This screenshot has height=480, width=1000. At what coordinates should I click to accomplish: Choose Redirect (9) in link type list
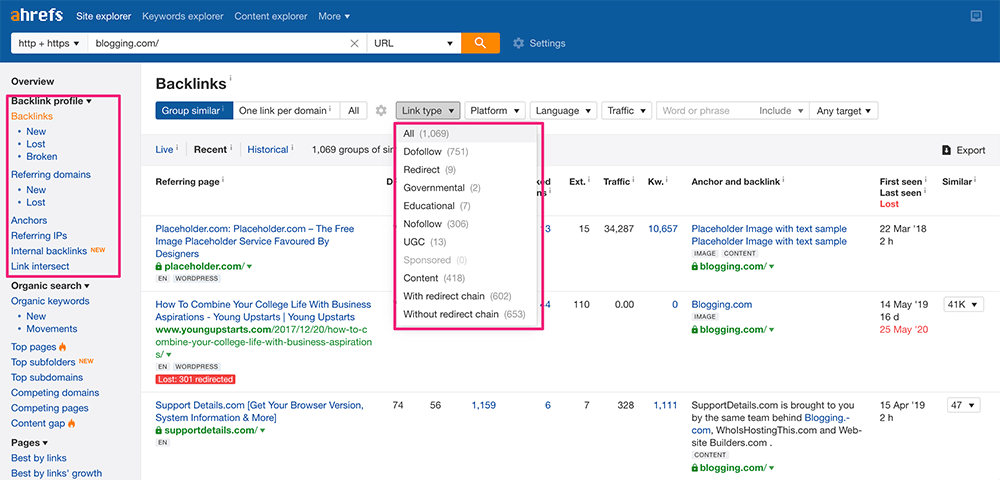pos(466,170)
